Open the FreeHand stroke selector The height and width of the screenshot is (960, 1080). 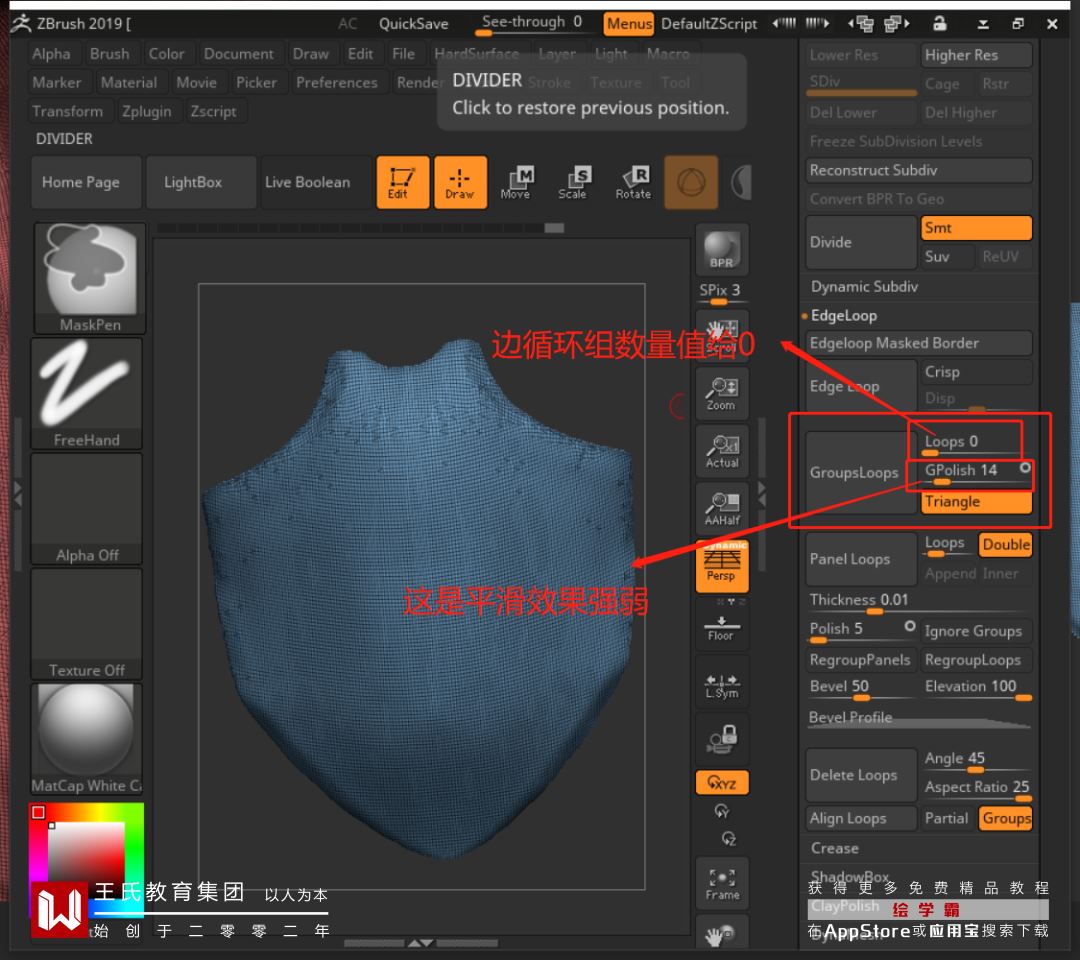87,393
